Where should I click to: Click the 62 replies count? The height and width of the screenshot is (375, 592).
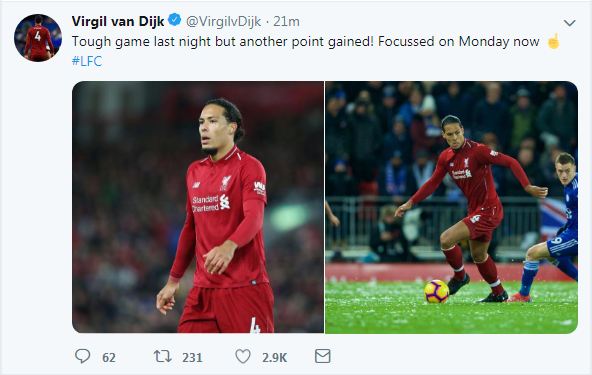pyautogui.click(x=109, y=357)
